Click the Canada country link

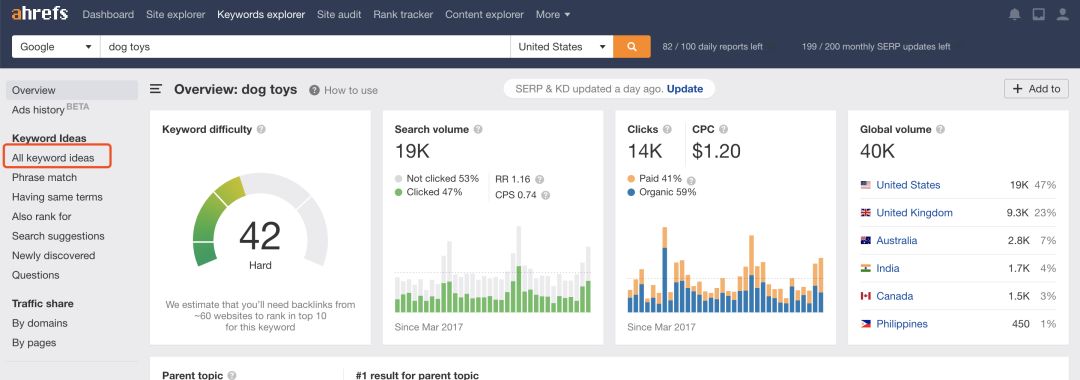(895, 296)
